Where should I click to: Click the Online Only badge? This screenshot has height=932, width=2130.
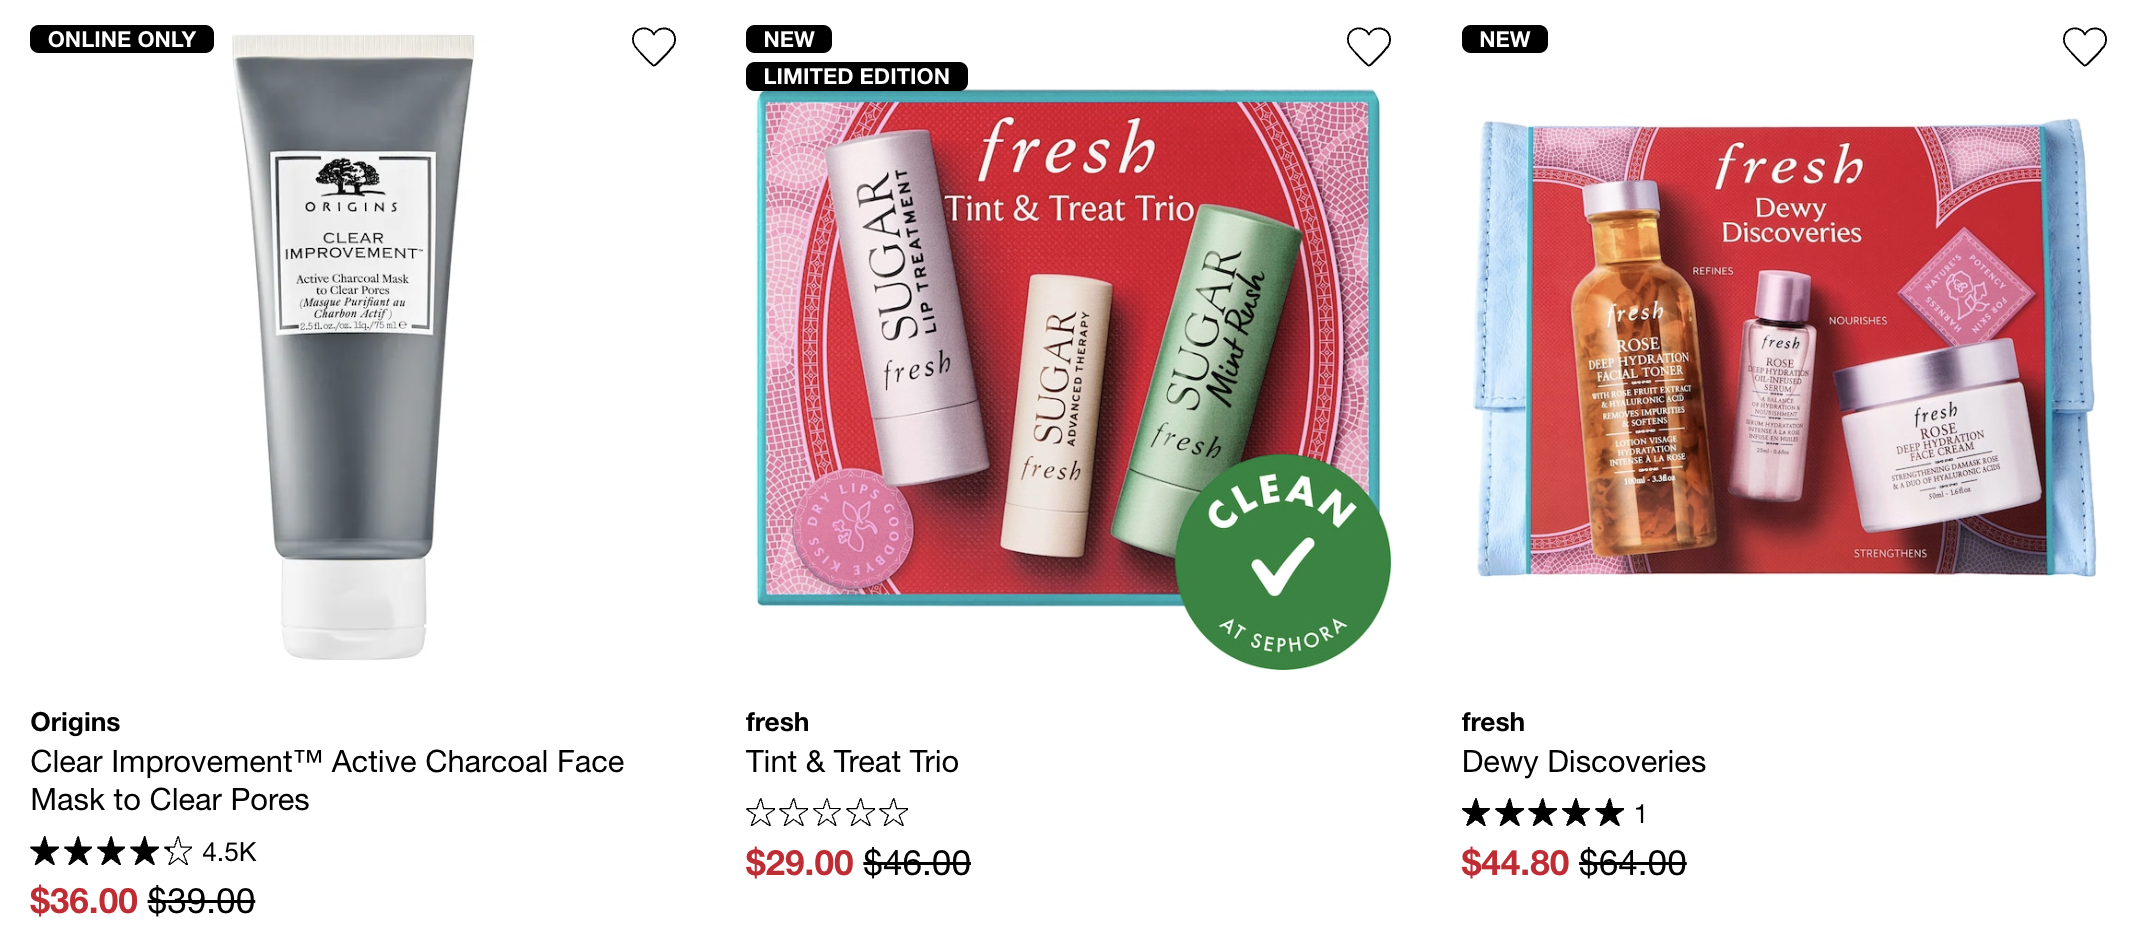122,39
